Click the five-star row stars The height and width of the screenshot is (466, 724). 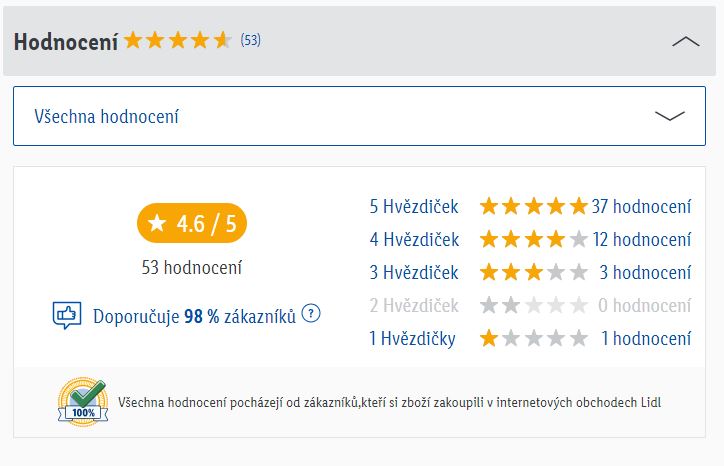(533, 207)
